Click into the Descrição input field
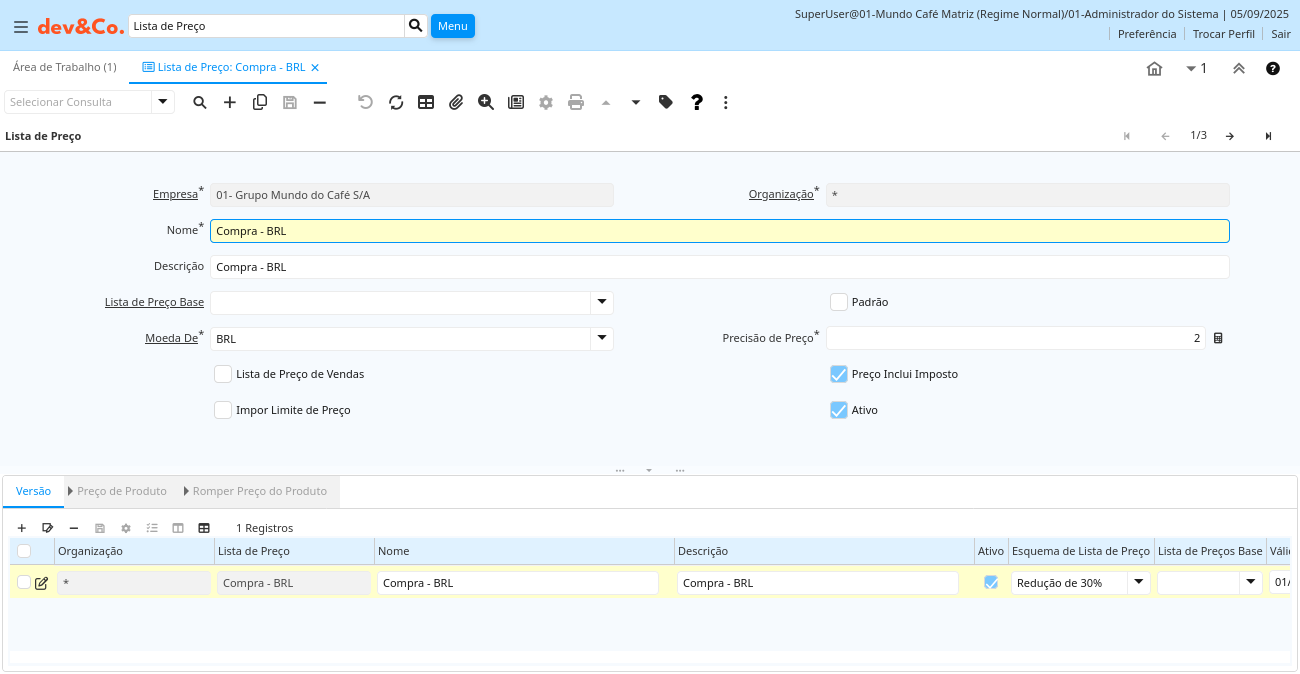The height and width of the screenshot is (674, 1300). 718,267
